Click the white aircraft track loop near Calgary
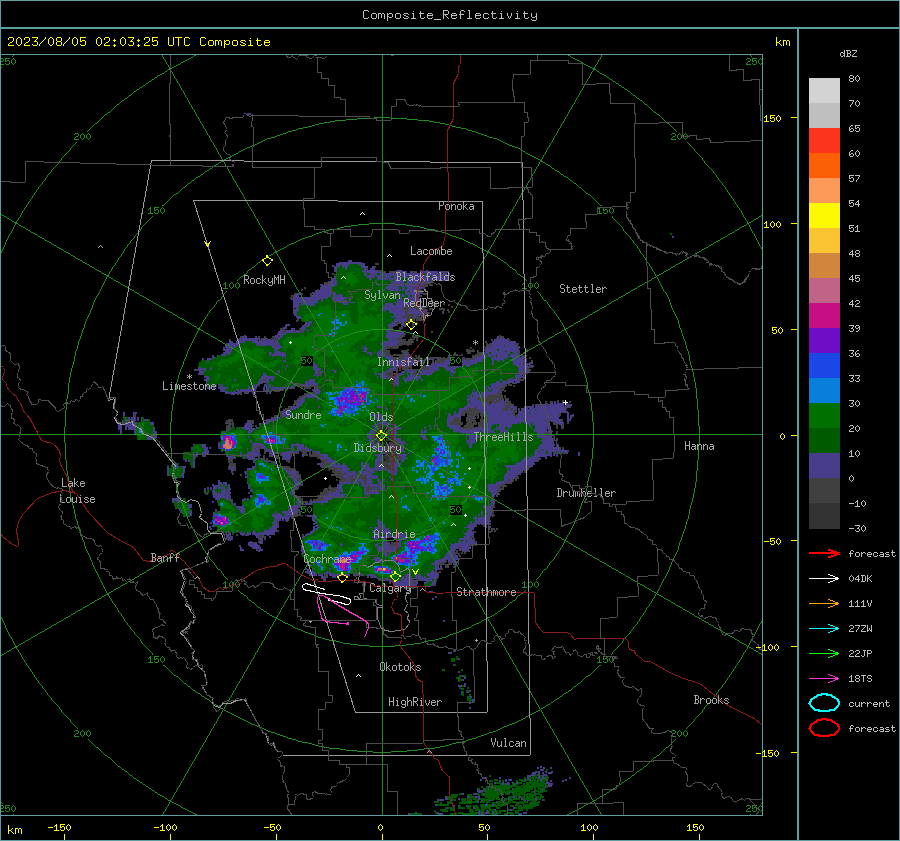The image size is (900, 841). point(326,594)
